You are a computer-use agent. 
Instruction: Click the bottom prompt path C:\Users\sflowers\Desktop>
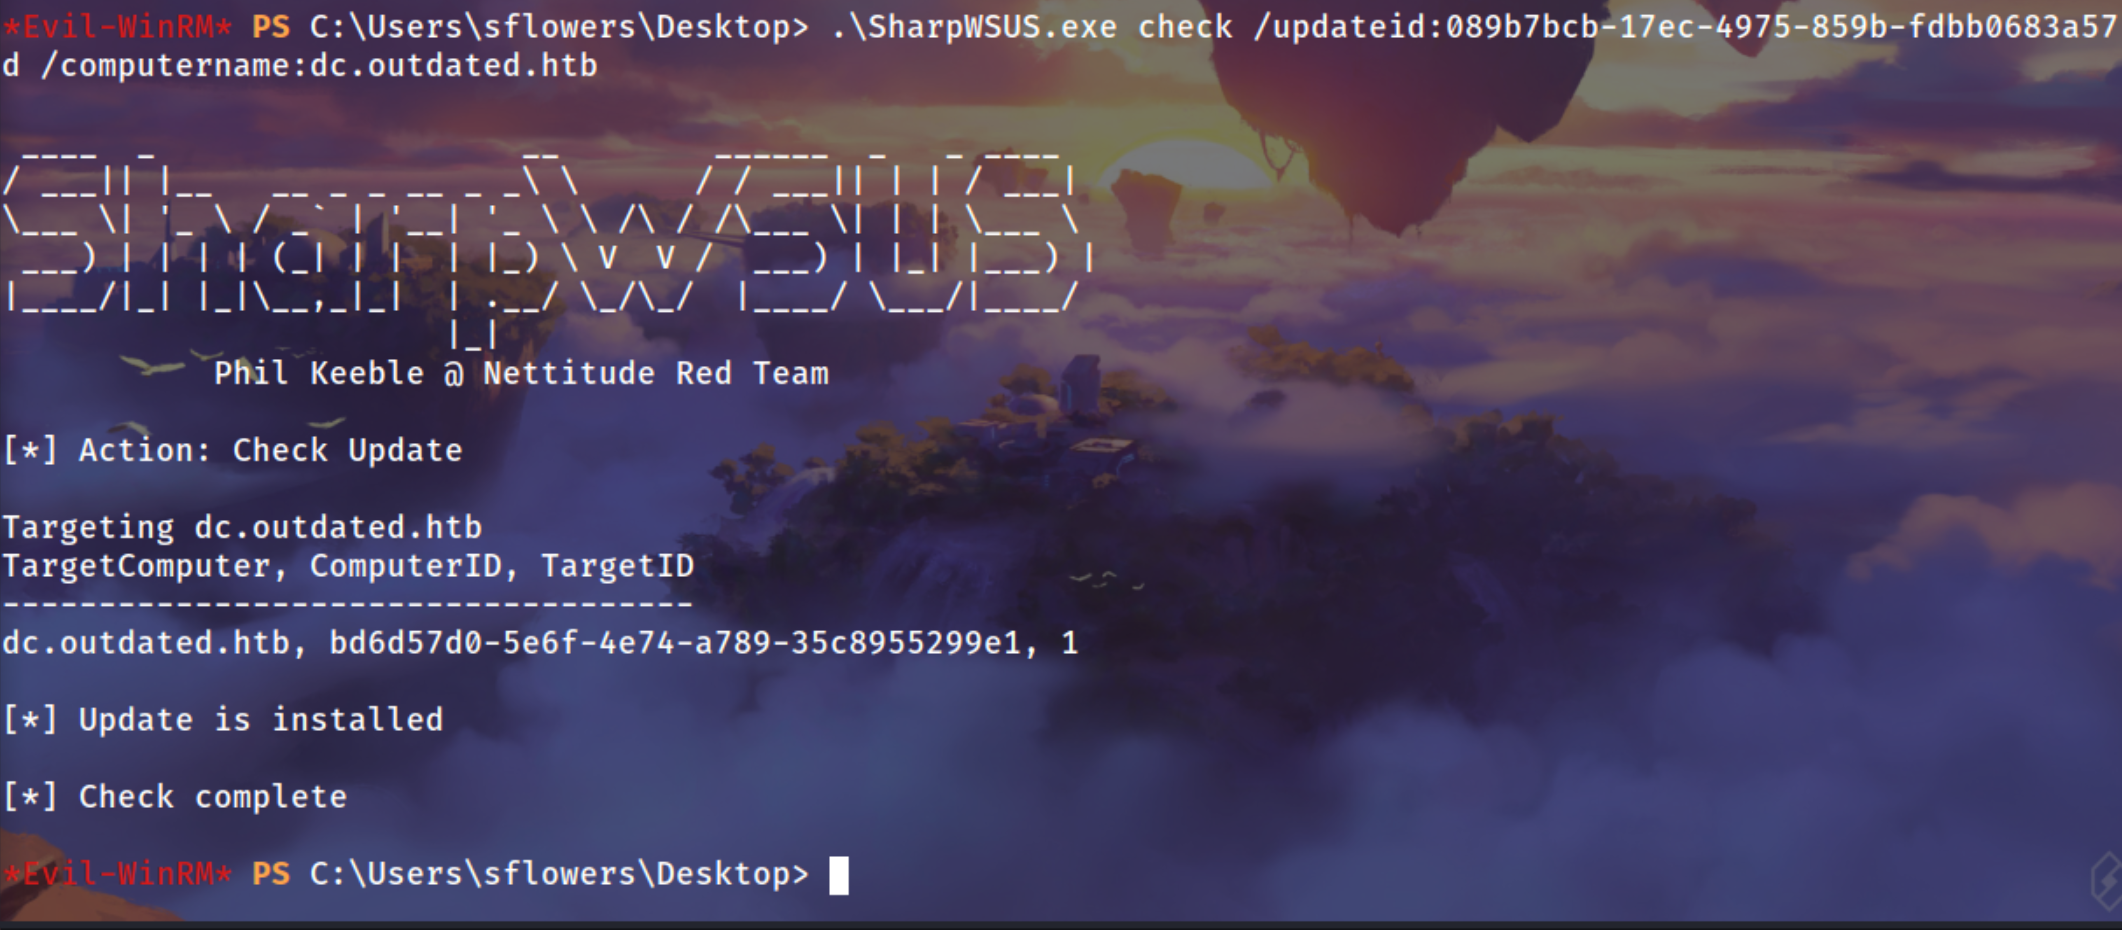(x=558, y=874)
